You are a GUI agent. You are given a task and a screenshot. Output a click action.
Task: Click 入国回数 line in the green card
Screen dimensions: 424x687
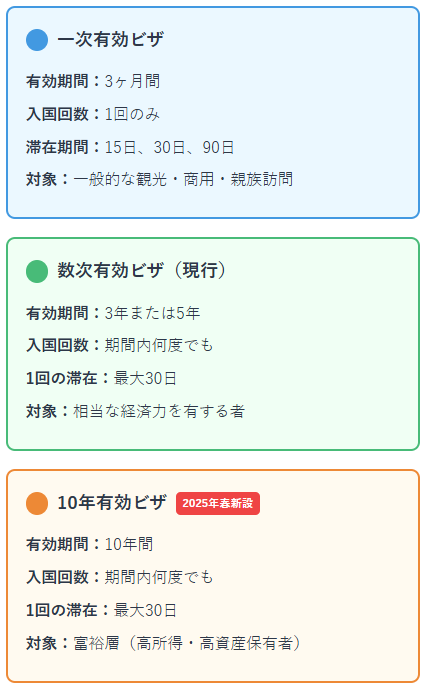(120, 346)
